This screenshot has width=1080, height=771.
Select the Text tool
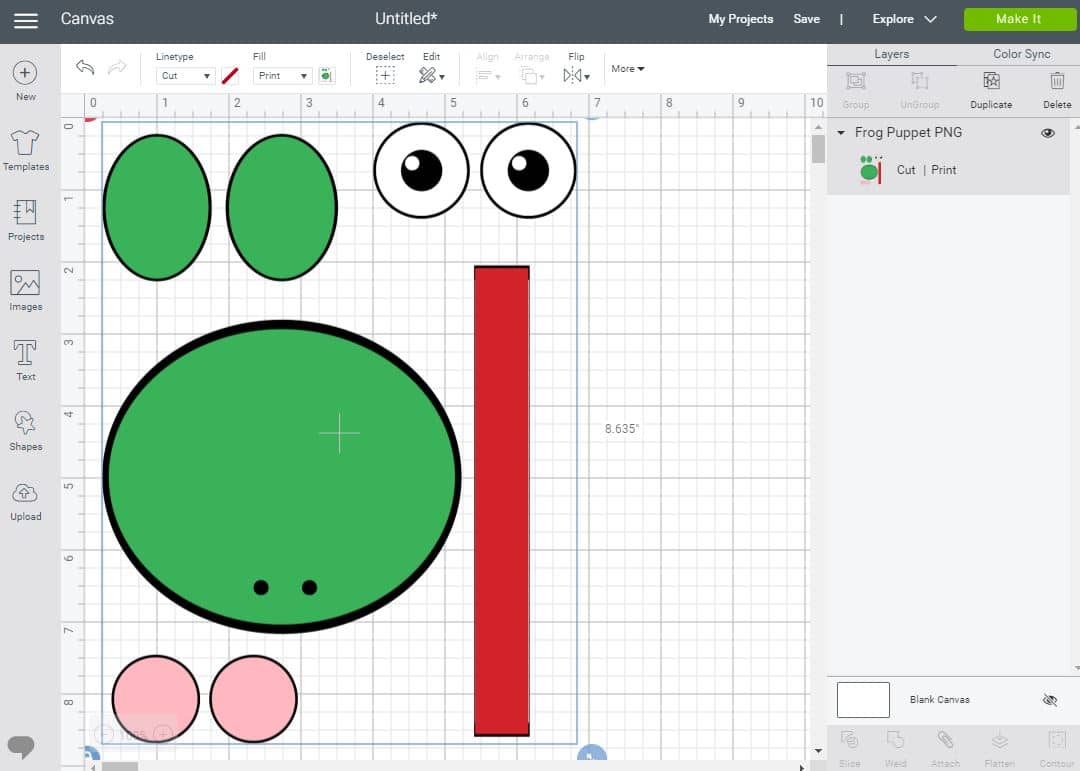click(x=25, y=360)
